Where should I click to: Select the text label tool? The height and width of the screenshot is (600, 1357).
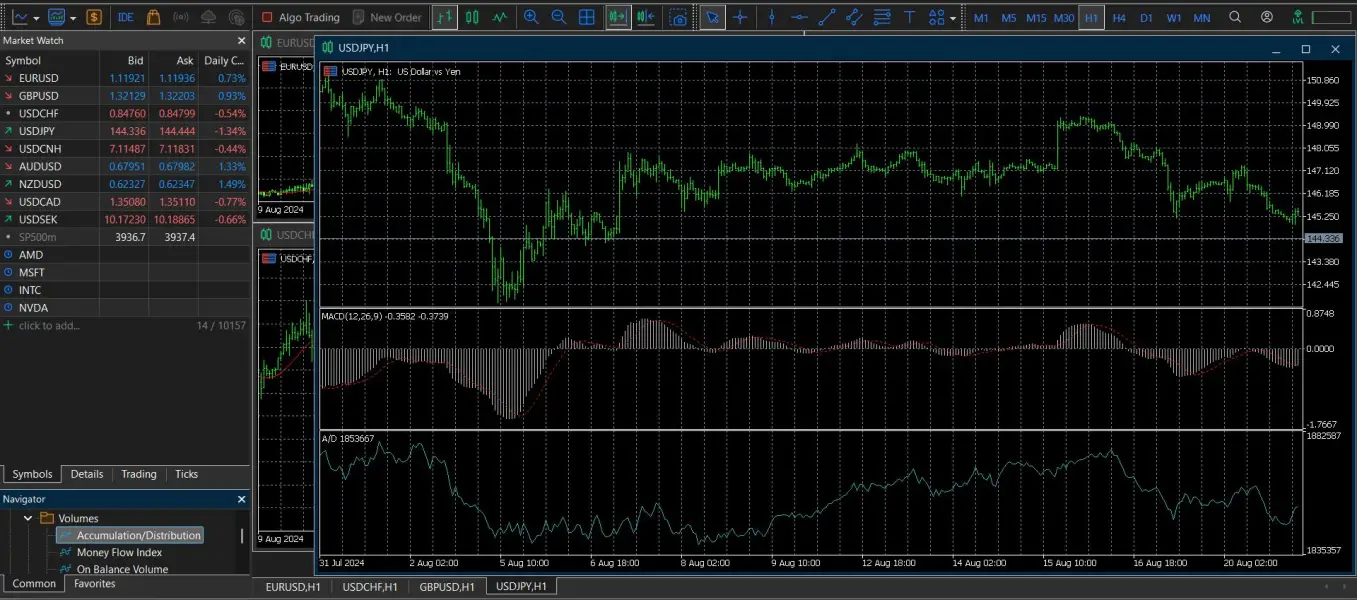point(909,17)
